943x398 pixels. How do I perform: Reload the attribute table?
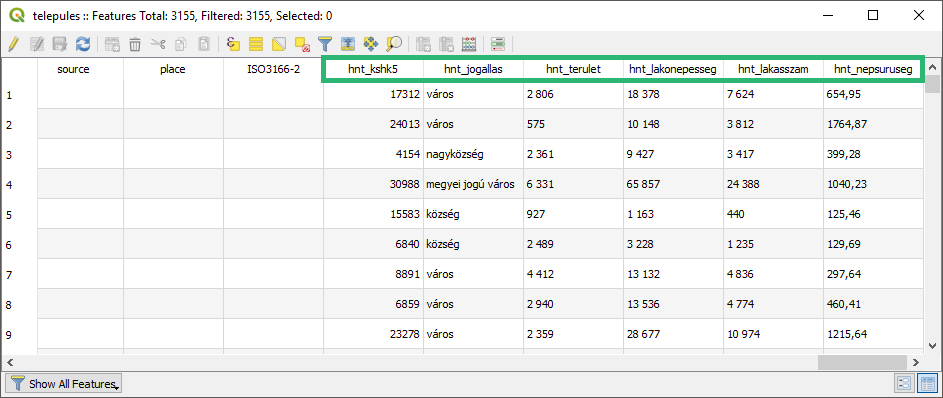click(82, 43)
